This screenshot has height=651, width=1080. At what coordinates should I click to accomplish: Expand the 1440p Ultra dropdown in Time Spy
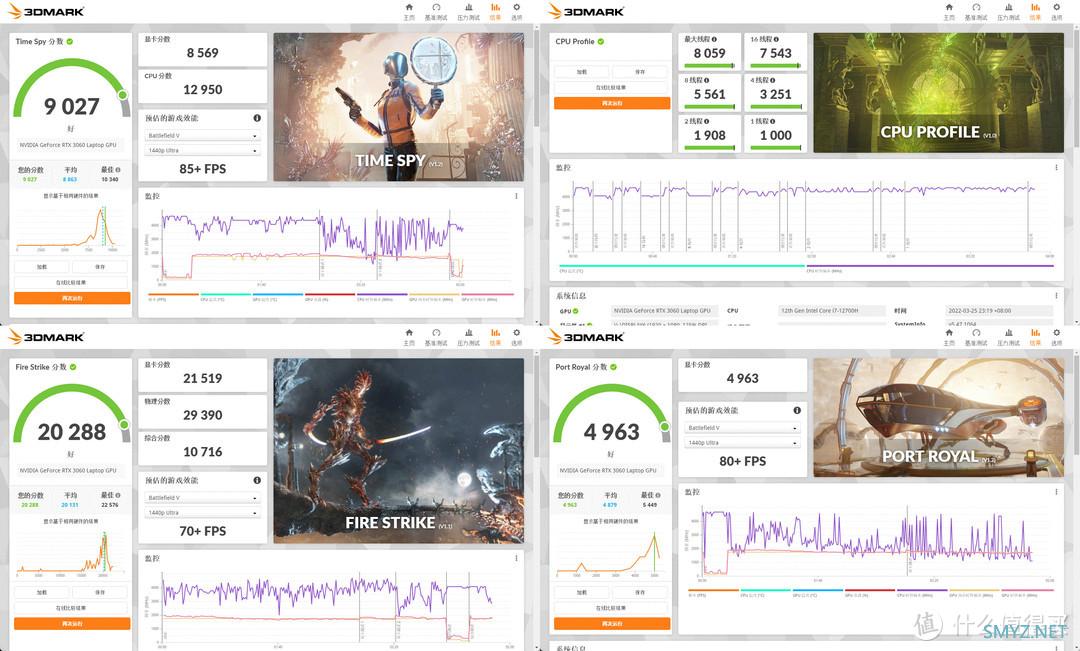point(202,150)
